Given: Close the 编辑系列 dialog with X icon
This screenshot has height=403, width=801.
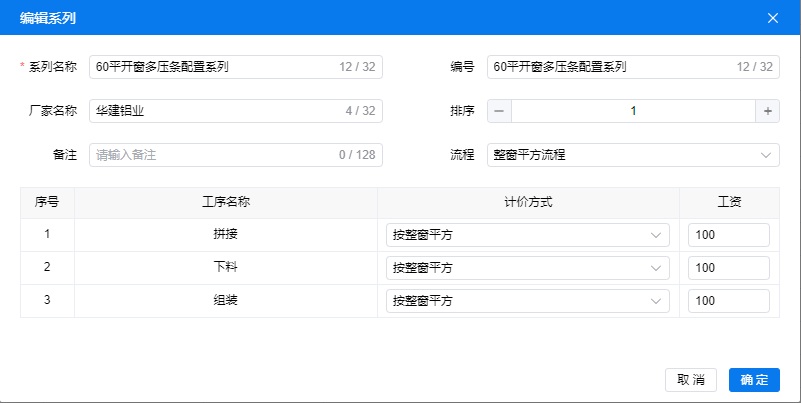Looking at the screenshot, I should coord(772,18).
